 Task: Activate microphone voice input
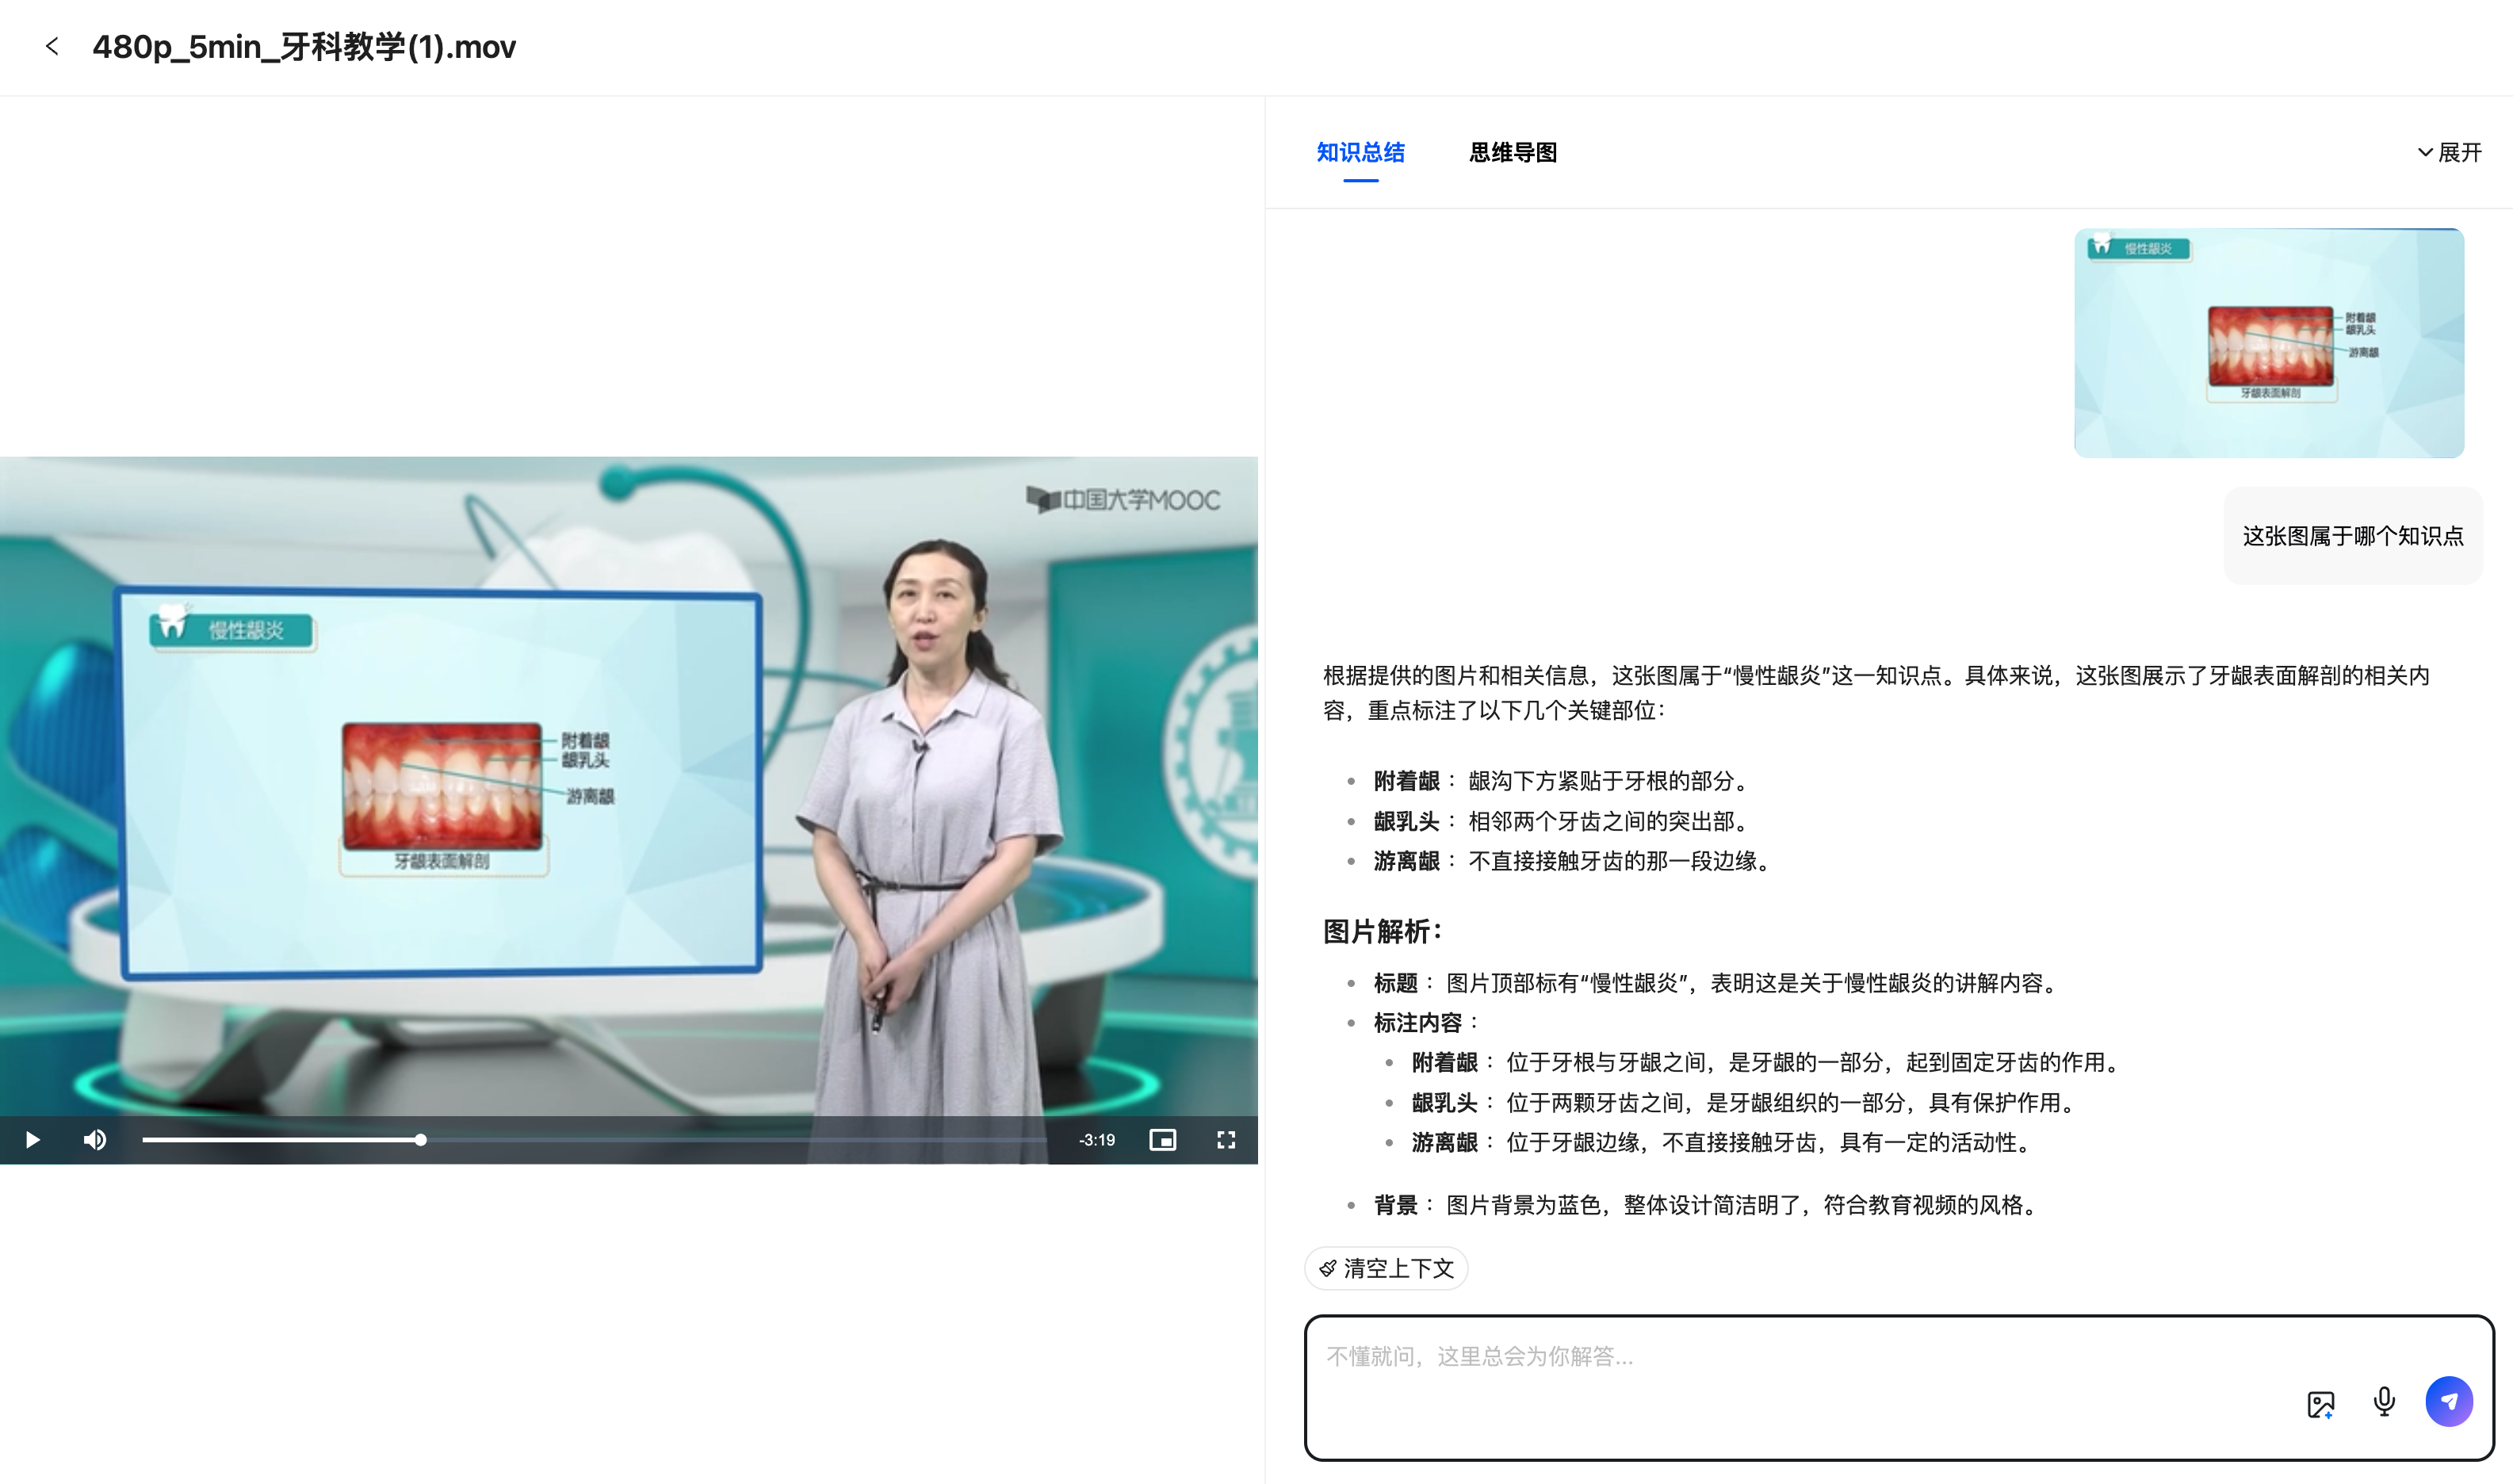[2384, 1402]
